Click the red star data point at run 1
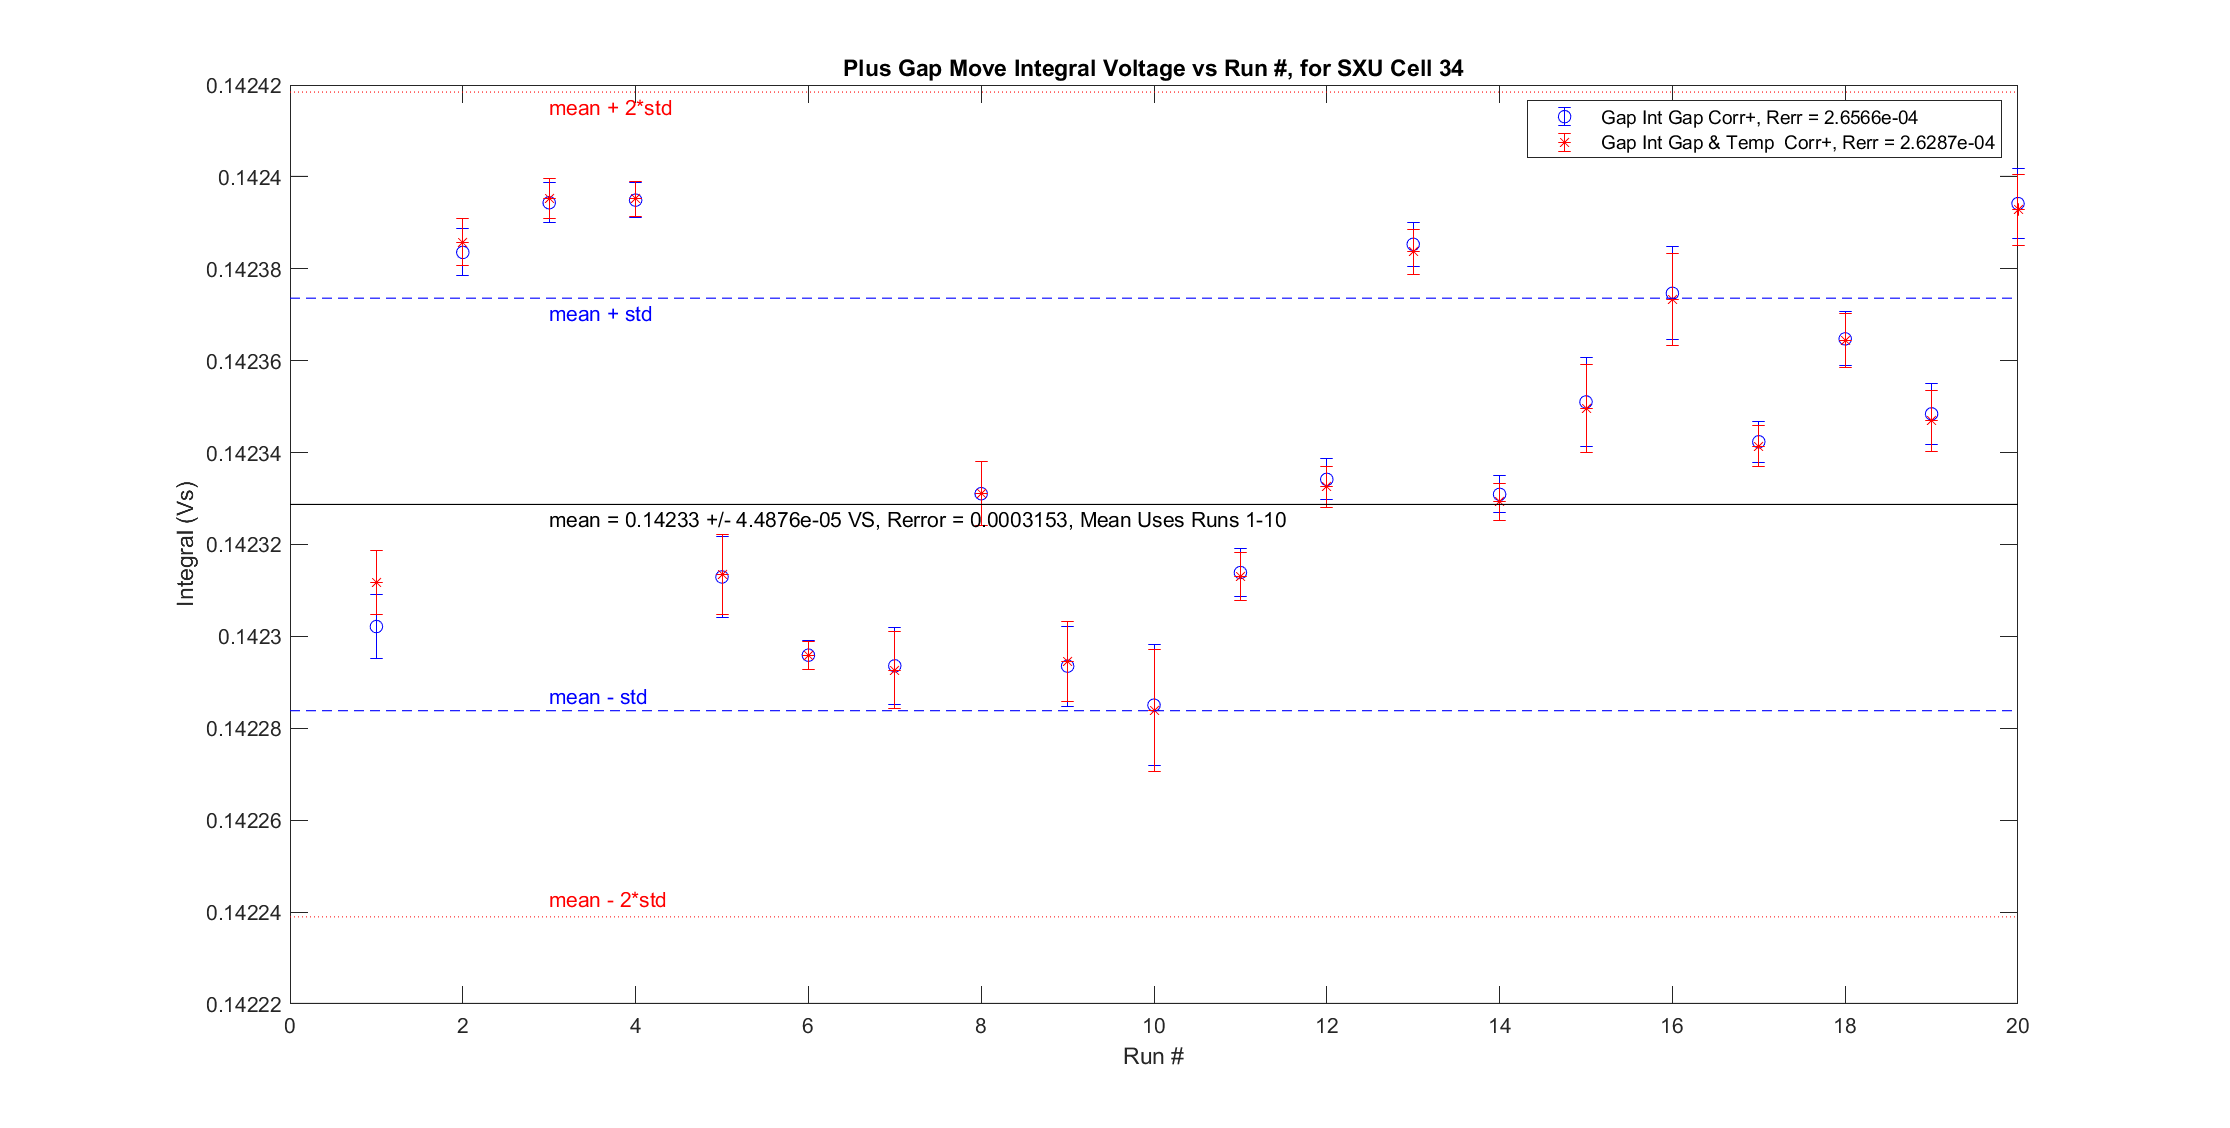 (x=376, y=583)
